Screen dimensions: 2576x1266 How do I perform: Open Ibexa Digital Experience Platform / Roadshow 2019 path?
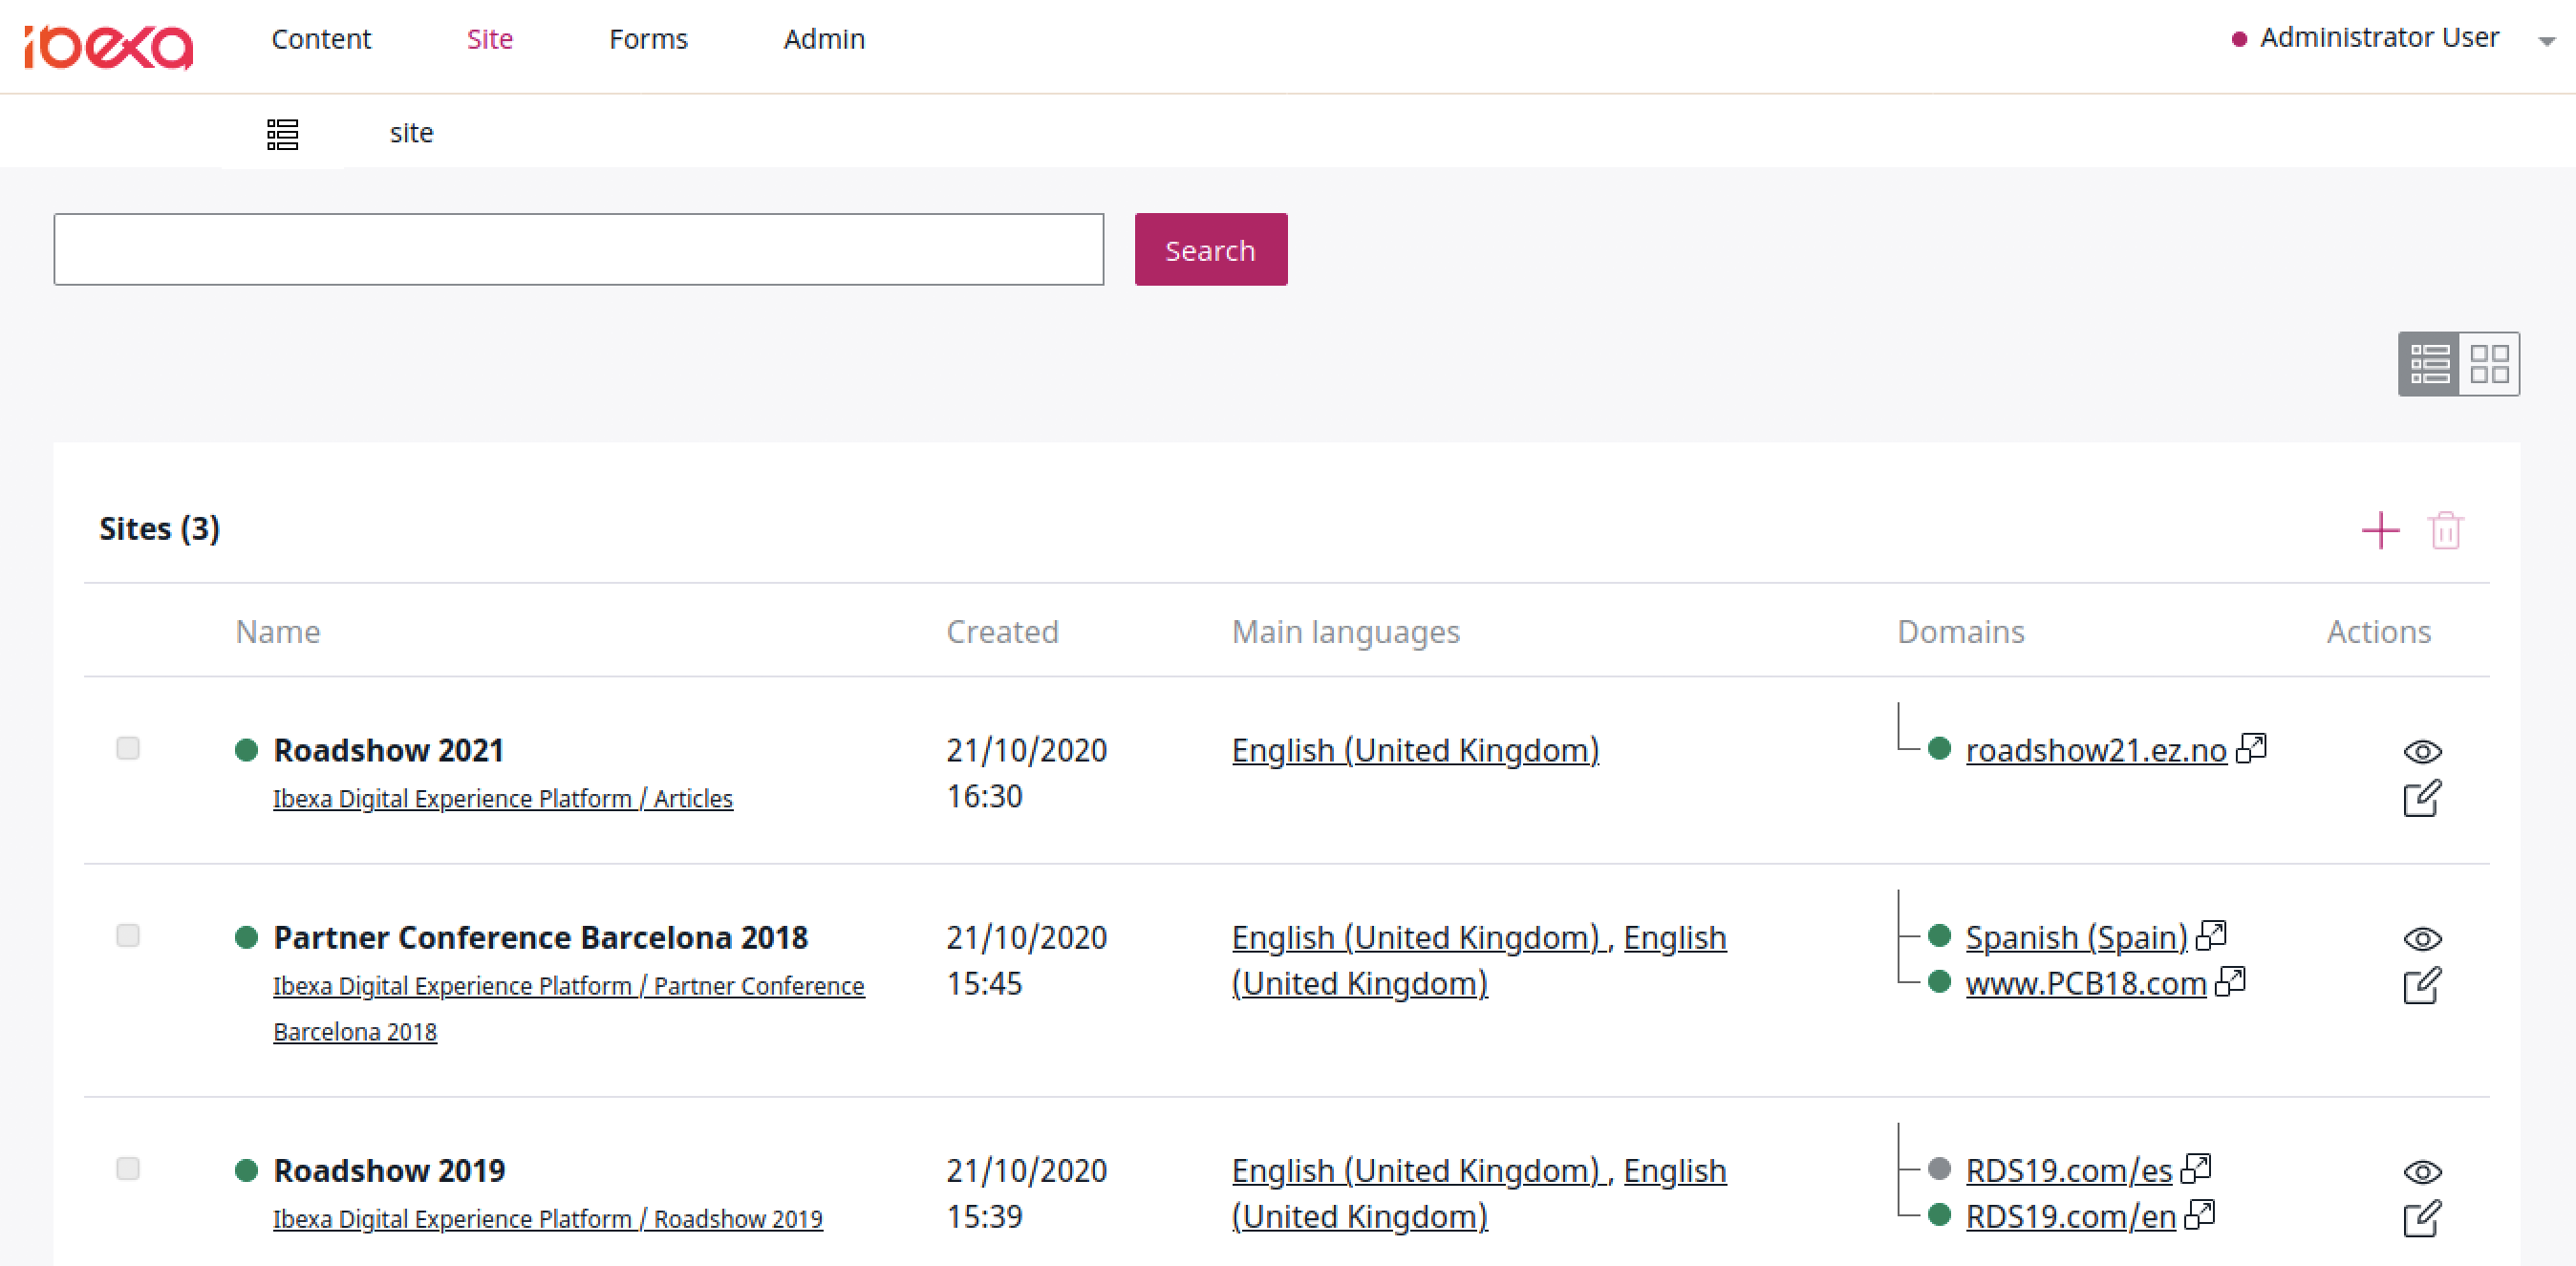tap(548, 1219)
